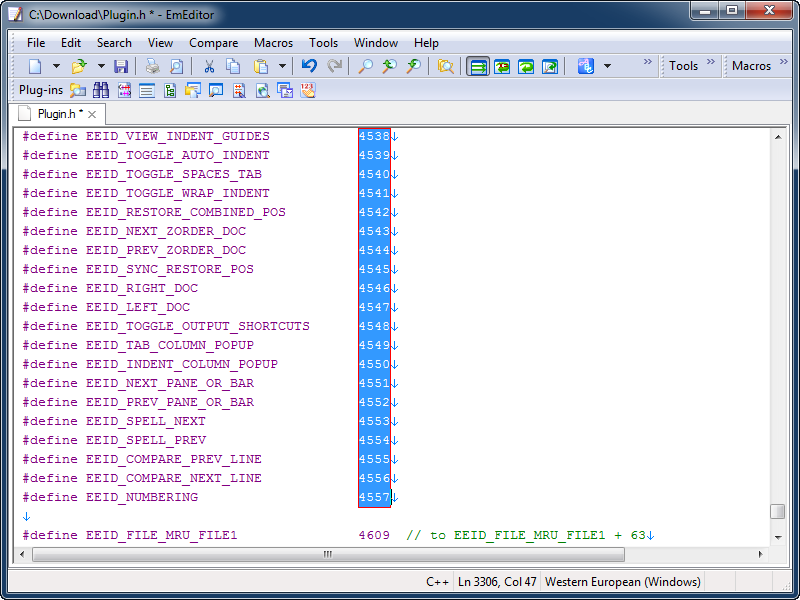Click the vertical scrollbar down arrow

click(x=778, y=537)
